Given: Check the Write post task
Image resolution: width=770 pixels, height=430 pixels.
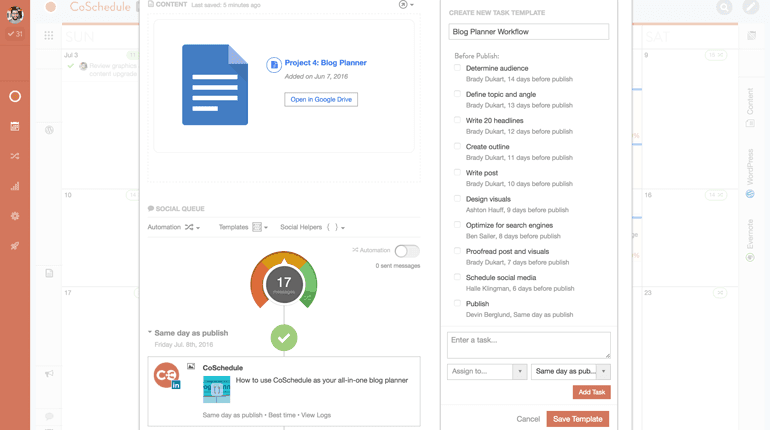Looking at the screenshot, I should 457,172.
